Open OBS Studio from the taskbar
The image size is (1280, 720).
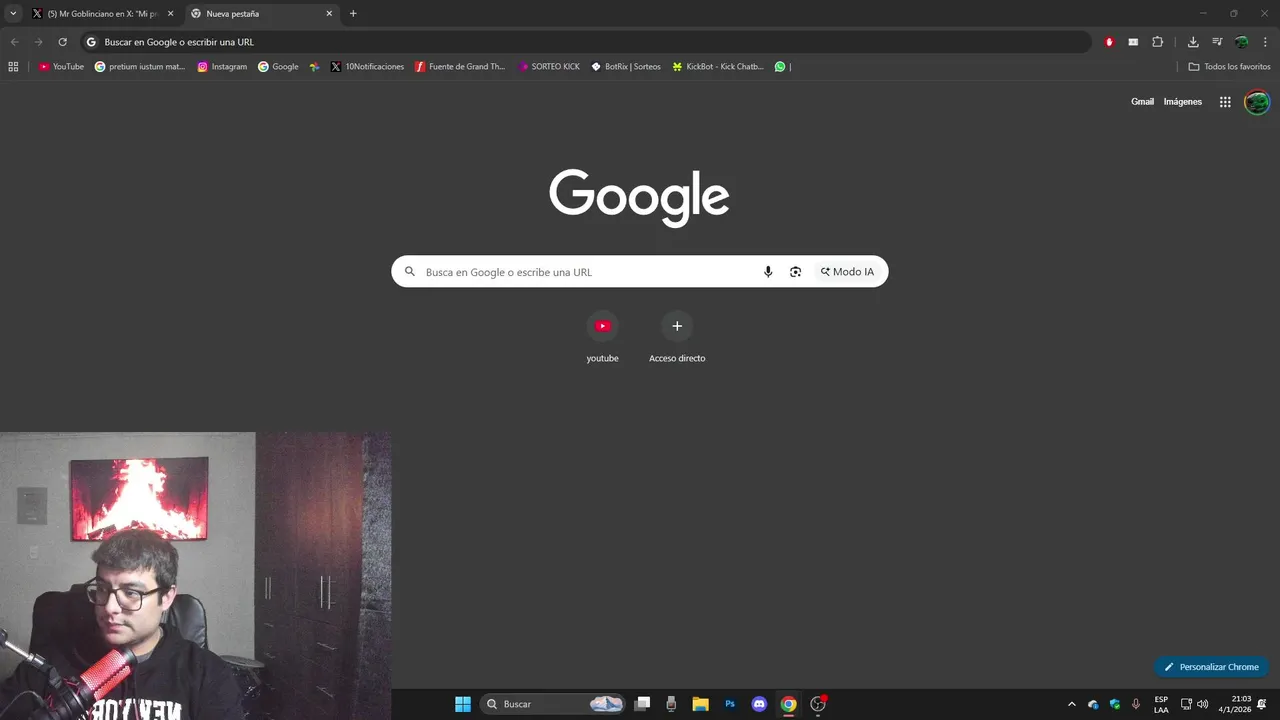point(818,704)
